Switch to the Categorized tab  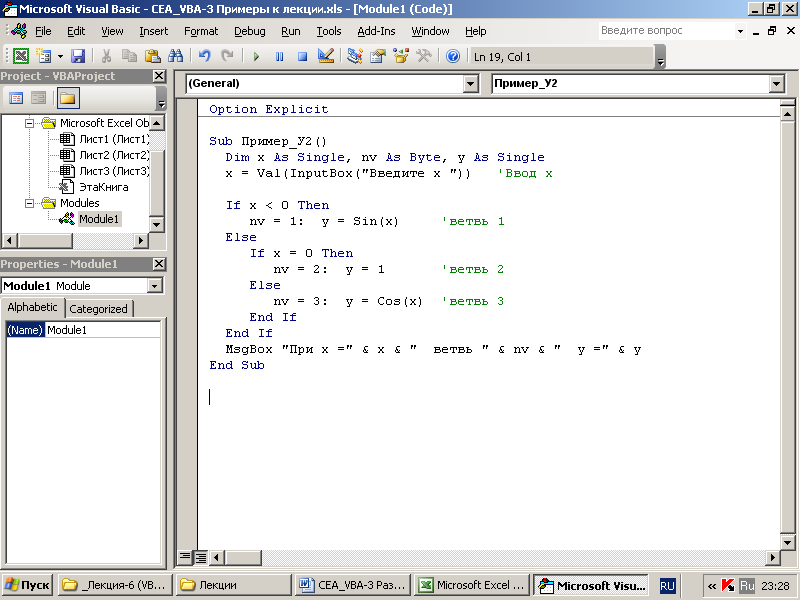(98, 309)
